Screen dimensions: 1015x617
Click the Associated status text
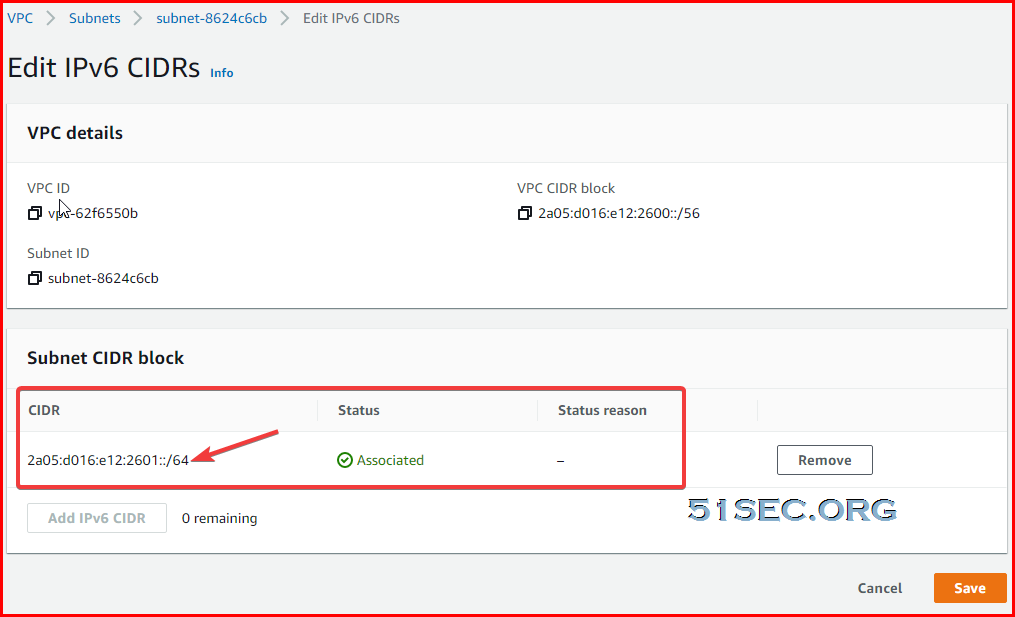tap(390, 460)
